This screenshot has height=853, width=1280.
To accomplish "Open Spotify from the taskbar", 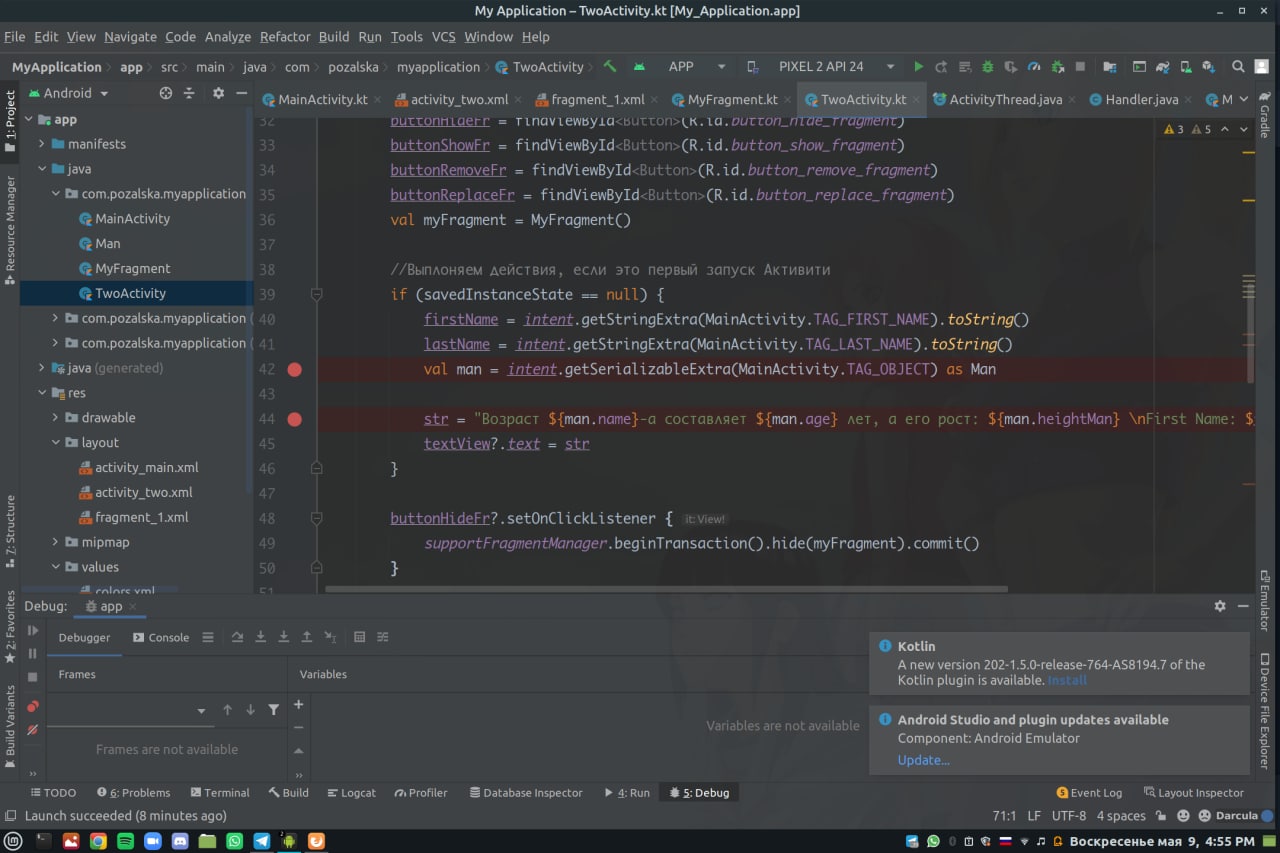I will click(125, 841).
